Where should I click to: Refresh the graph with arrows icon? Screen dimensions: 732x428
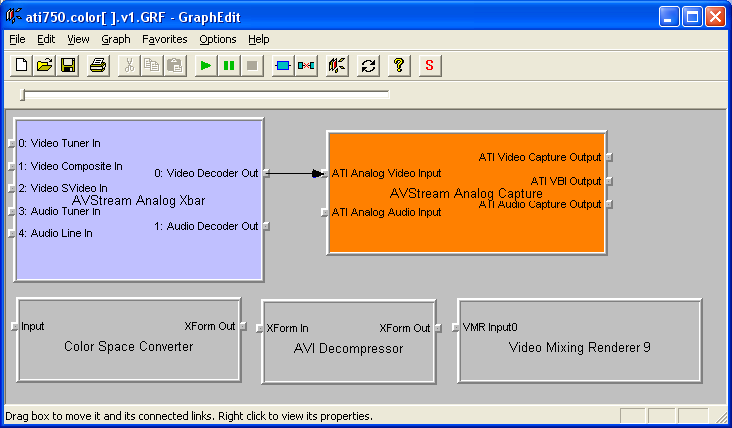368,65
